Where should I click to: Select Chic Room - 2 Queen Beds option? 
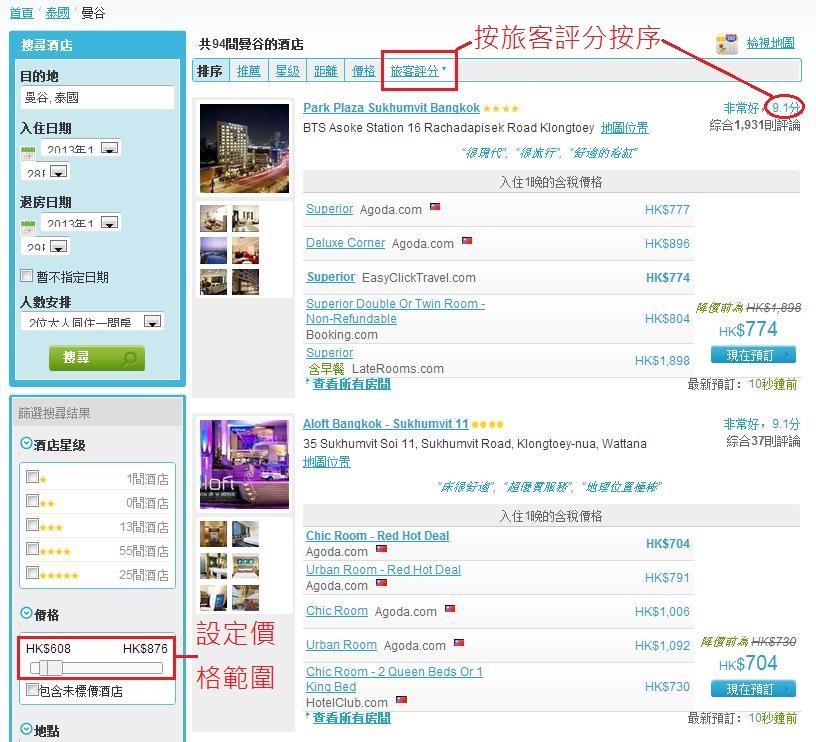pyautogui.click(x=394, y=679)
